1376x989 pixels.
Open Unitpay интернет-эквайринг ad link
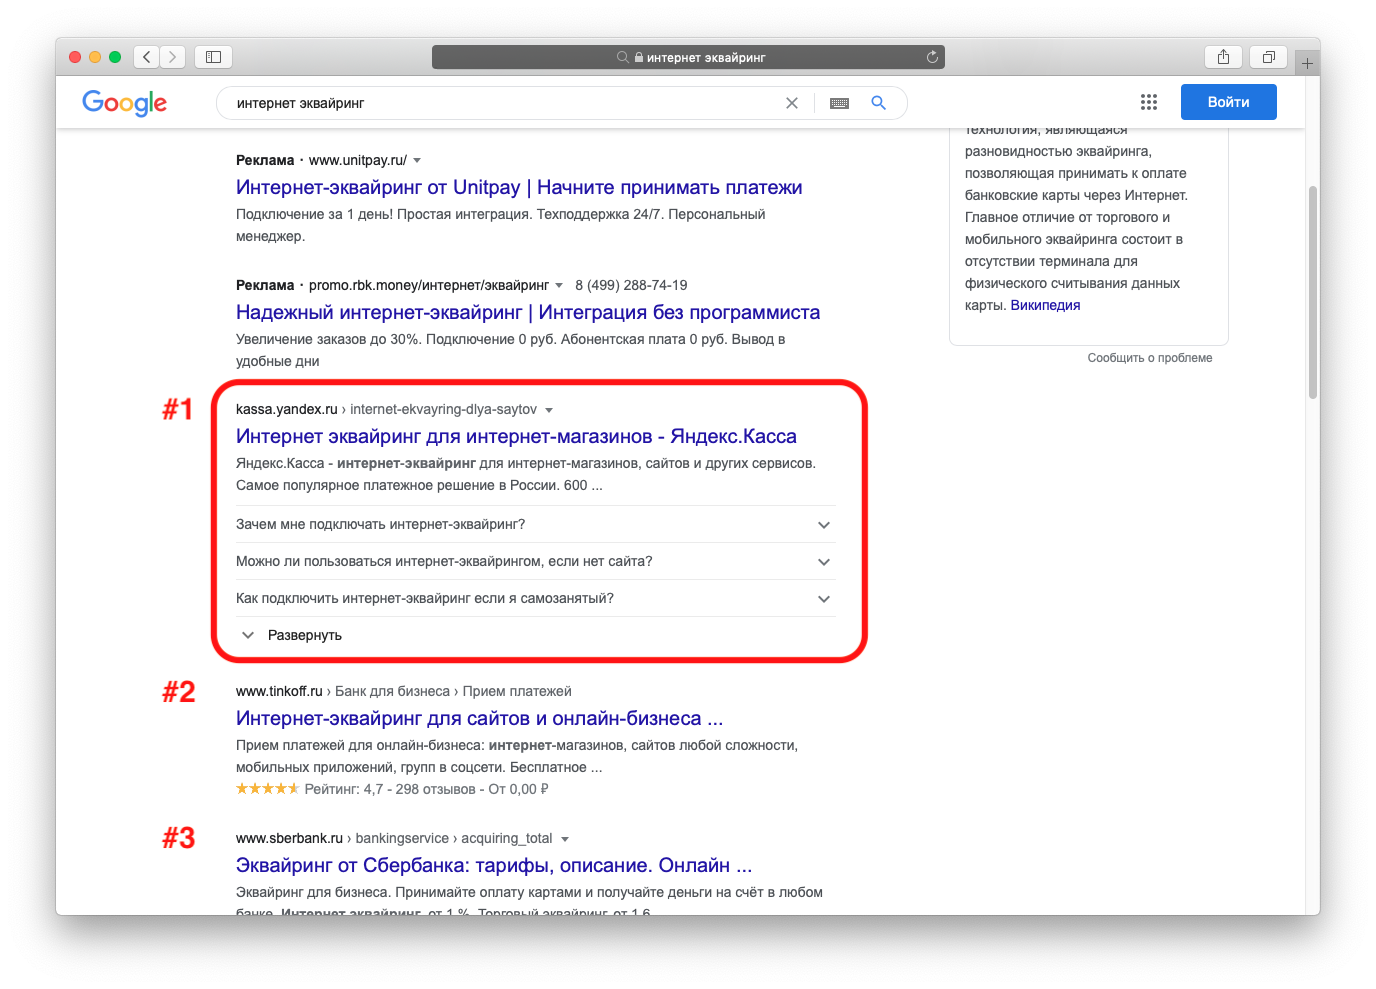tap(519, 187)
